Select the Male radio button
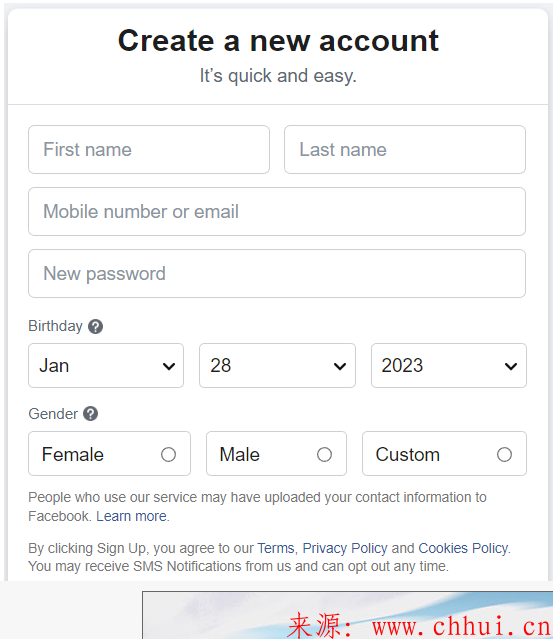Viewport: 553px width, 639px height. (324, 454)
